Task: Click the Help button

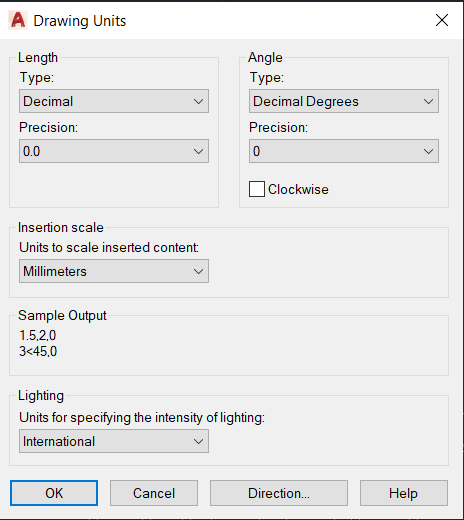Action: (x=404, y=493)
